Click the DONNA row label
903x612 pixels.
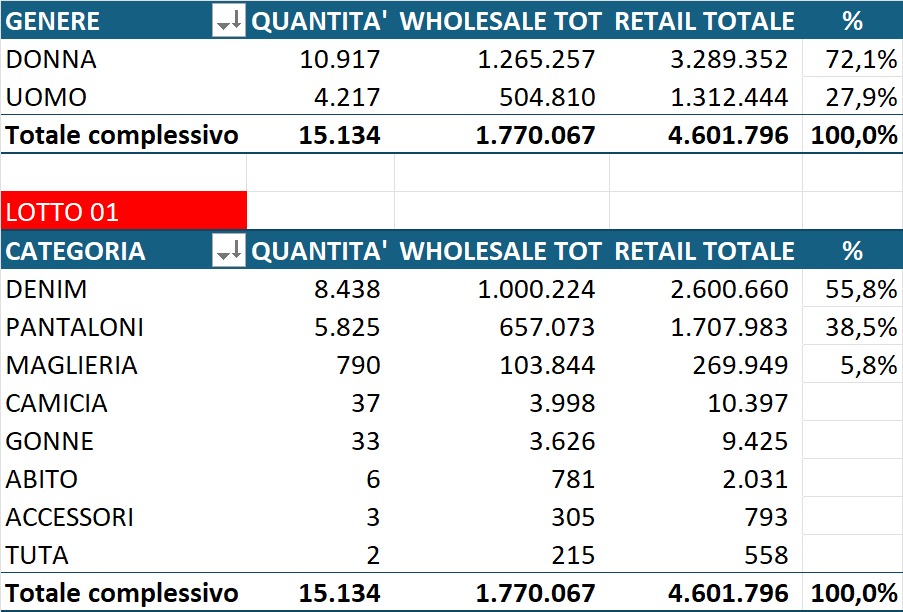[x=52, y=60]
